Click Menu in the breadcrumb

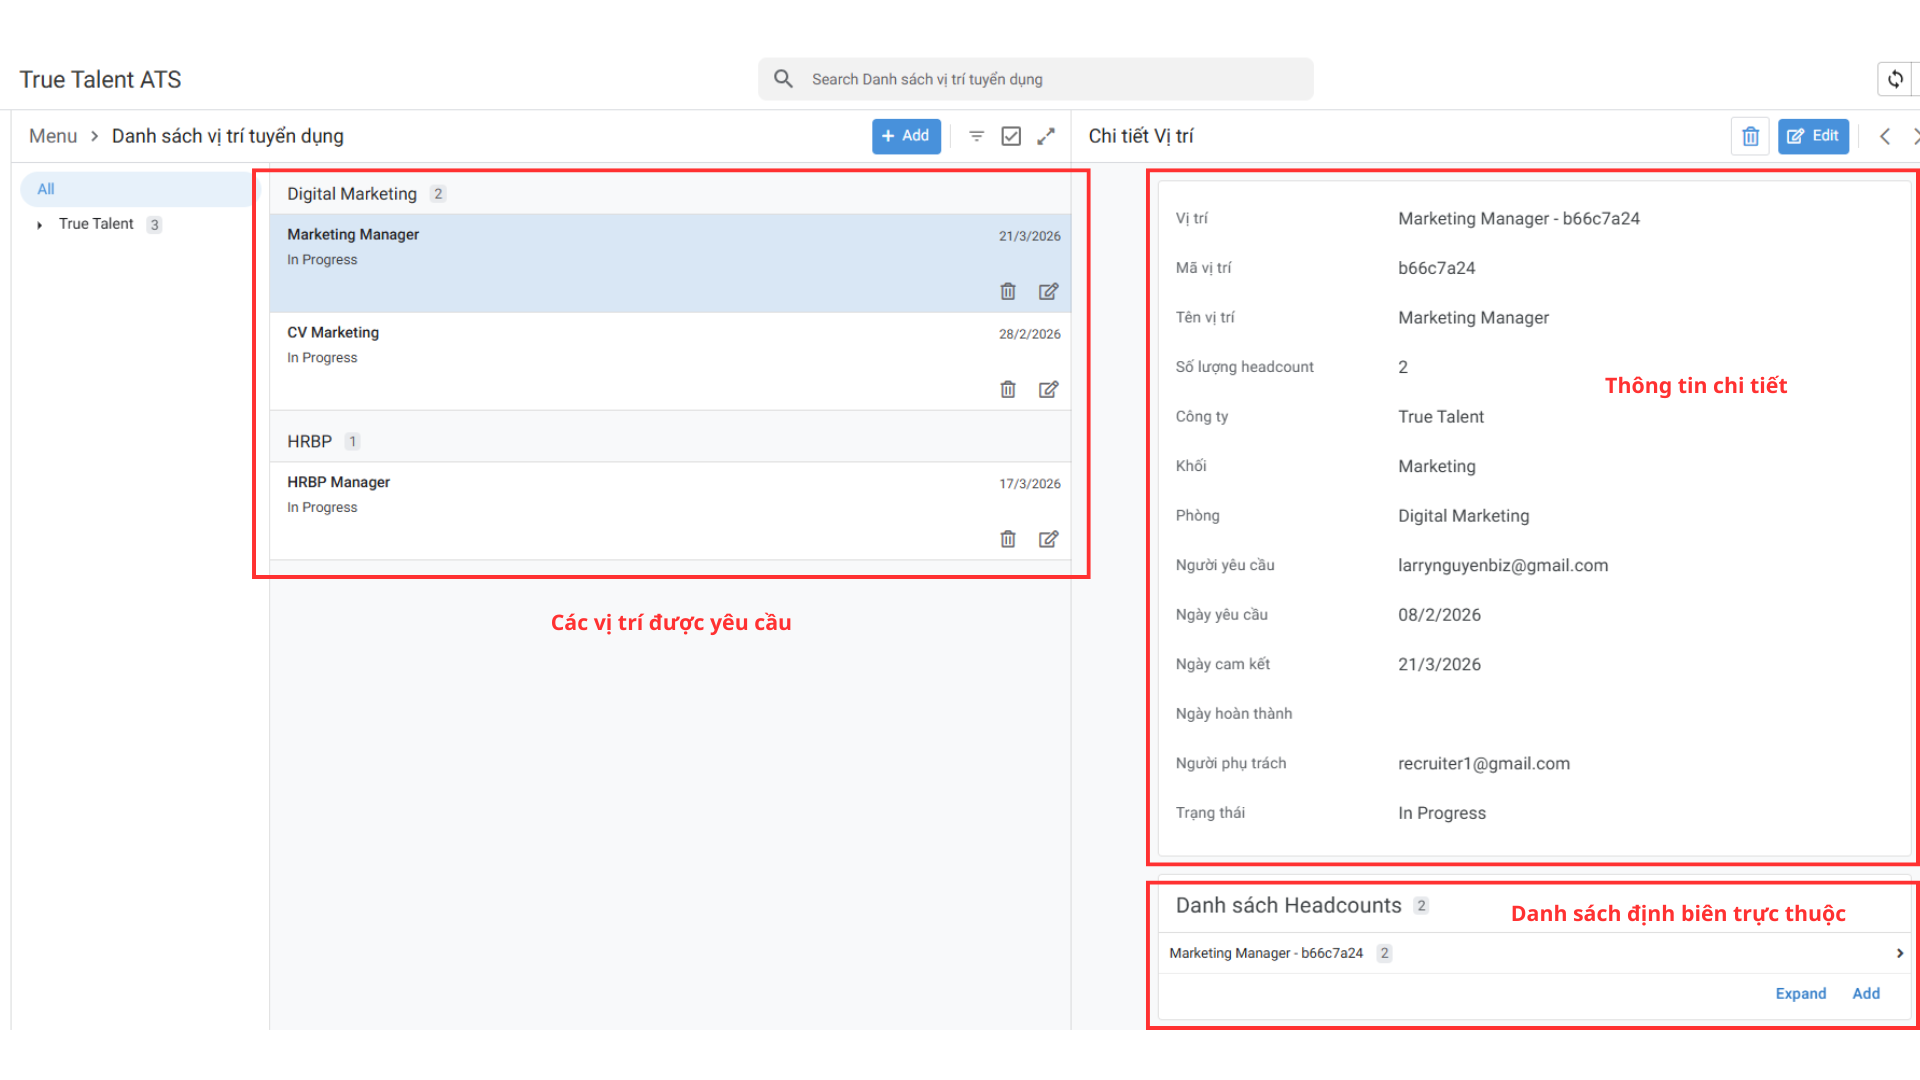(x=53, y=136)
